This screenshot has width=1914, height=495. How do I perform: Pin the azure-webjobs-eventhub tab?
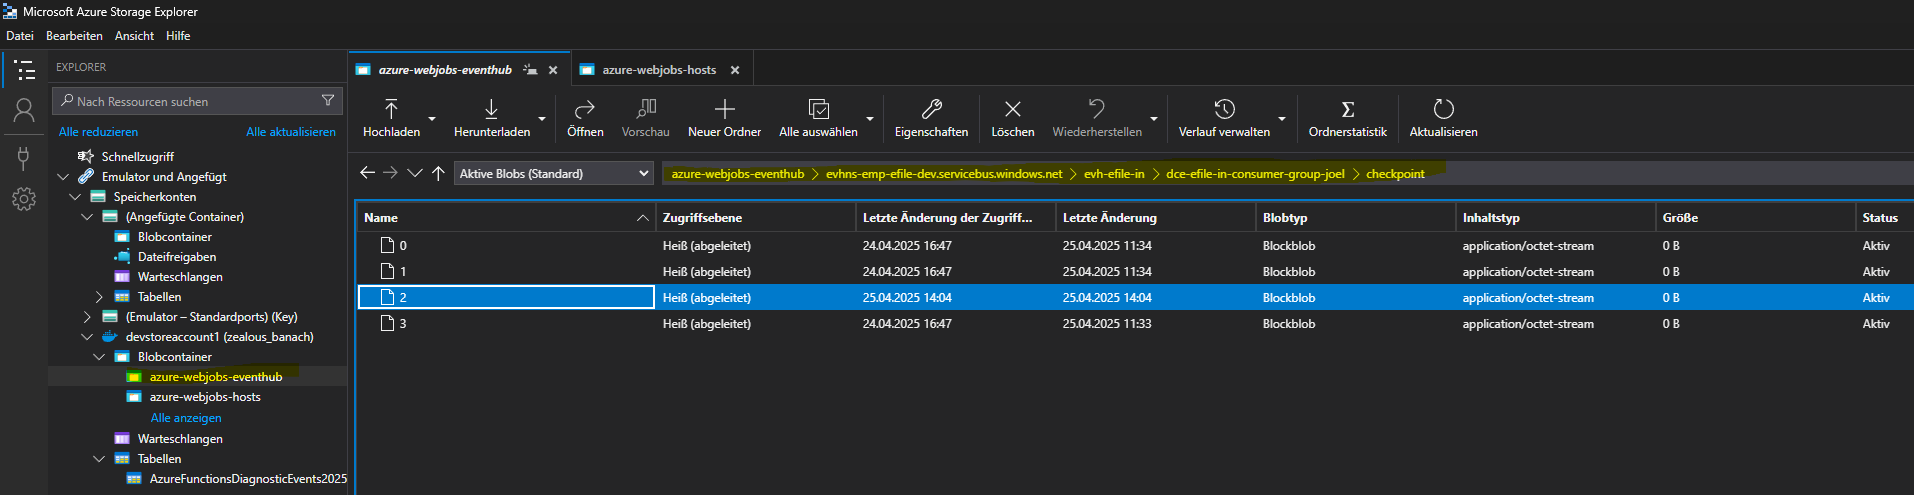pyautogui.click(x=530, y=70)
